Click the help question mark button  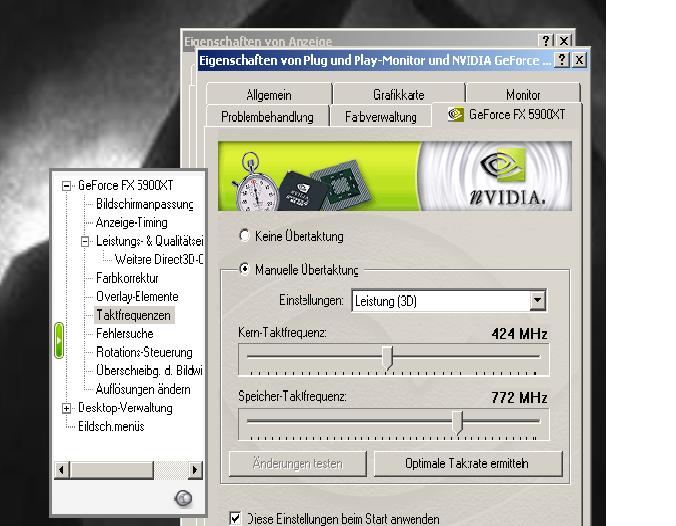(x=561, y=59)
